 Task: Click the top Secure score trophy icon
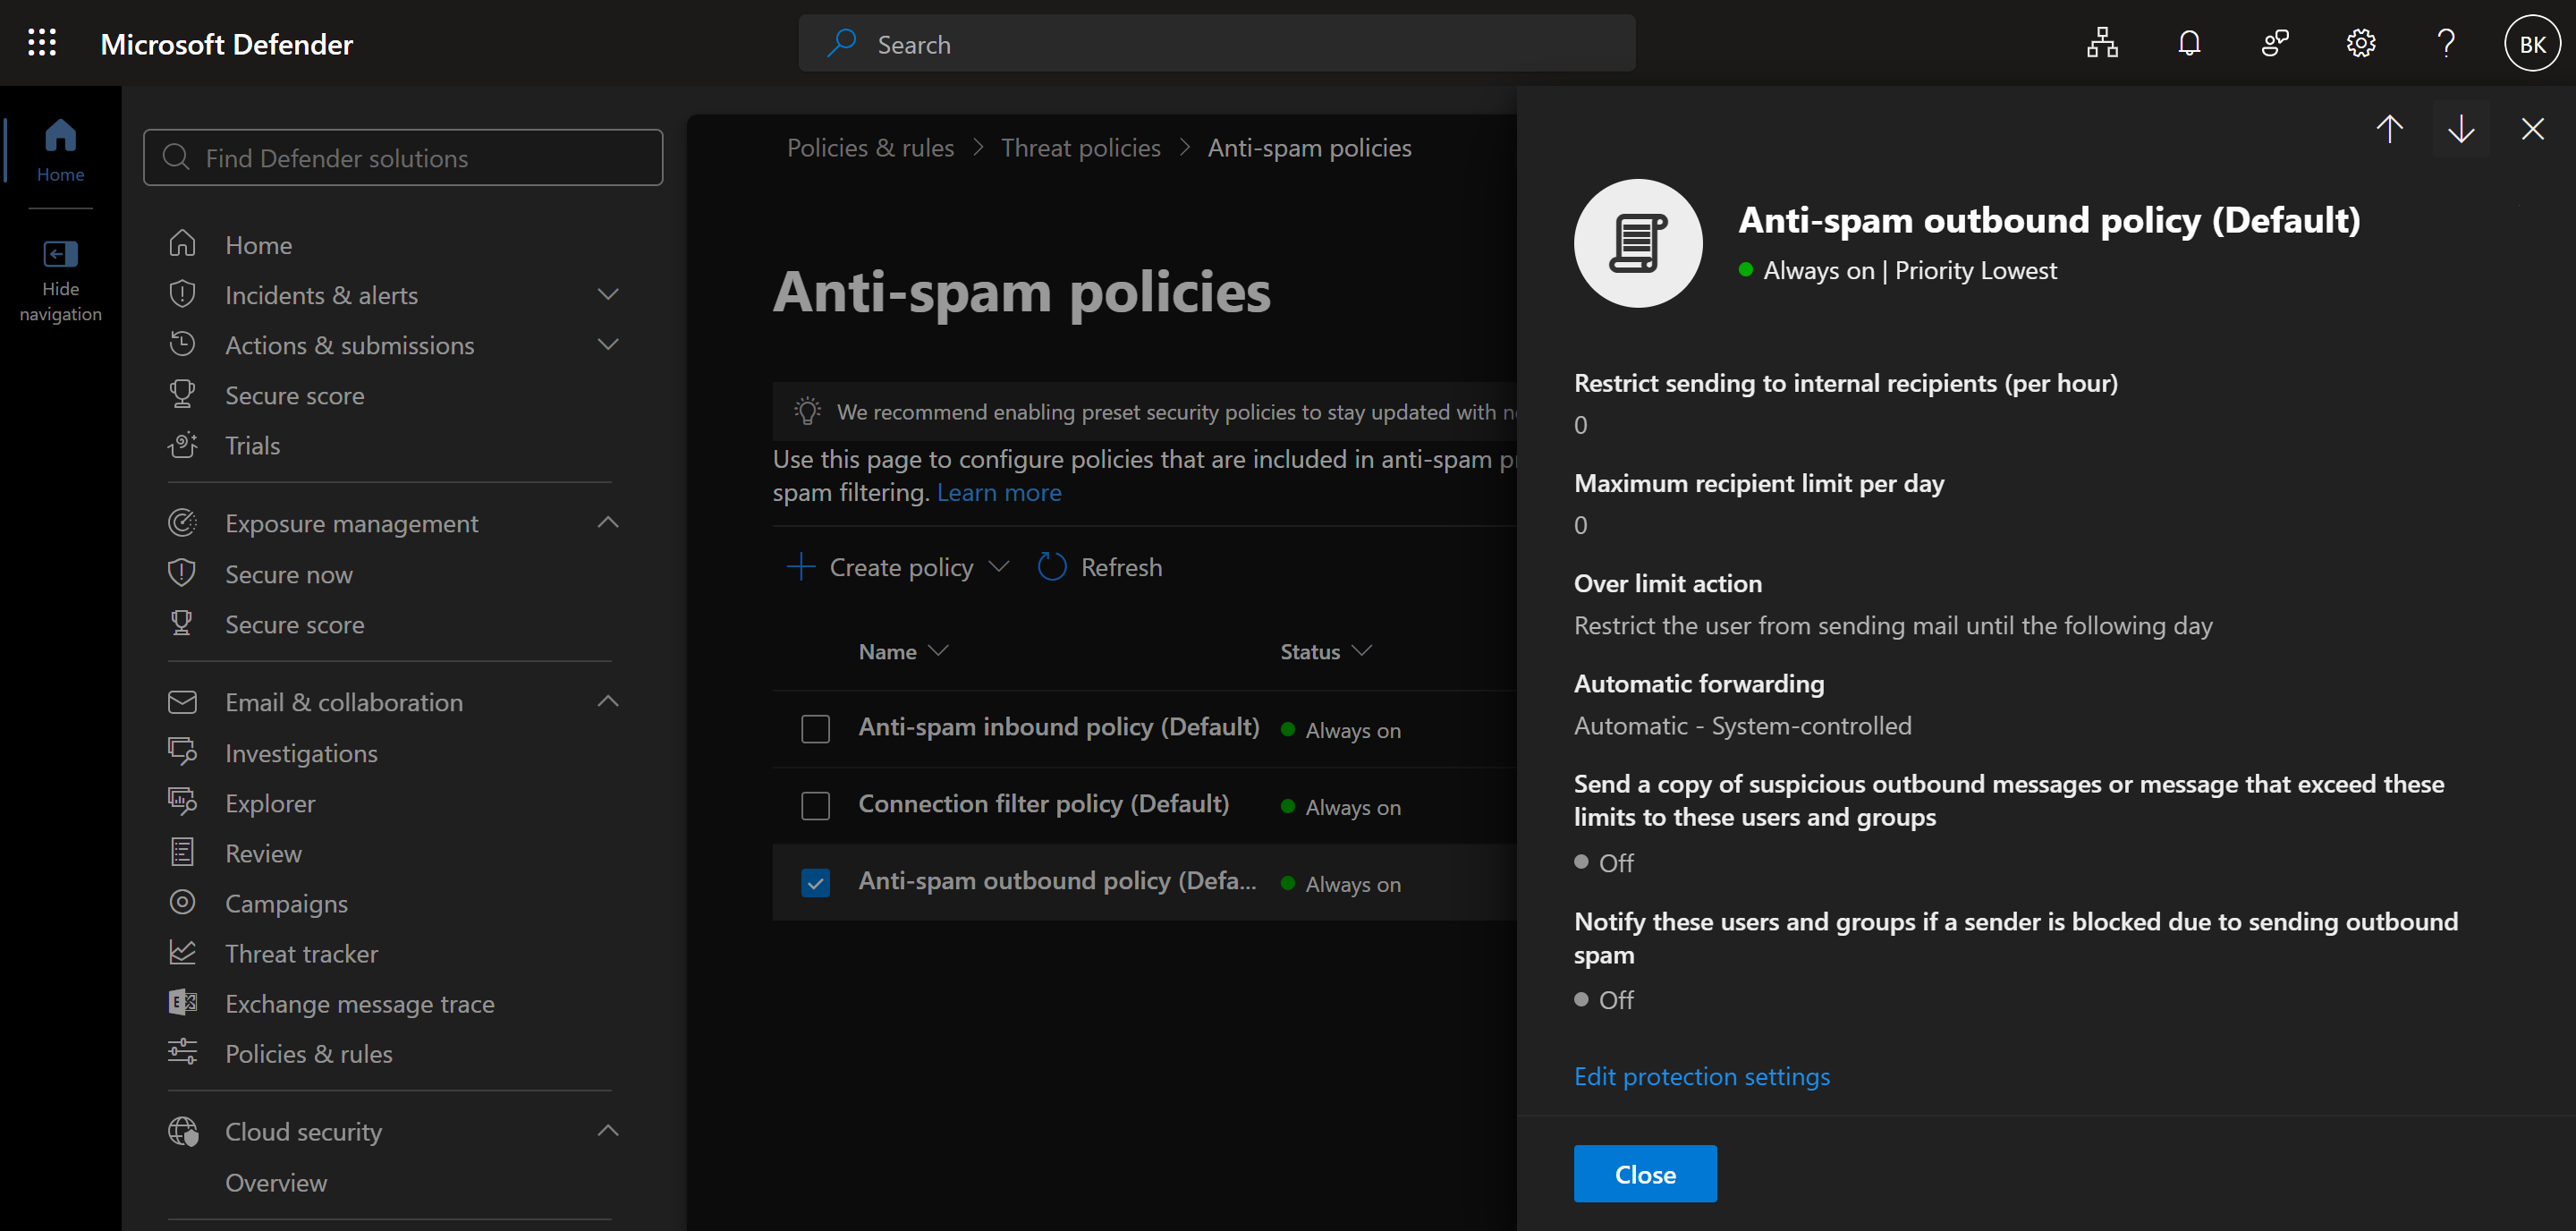pos(182,394)
